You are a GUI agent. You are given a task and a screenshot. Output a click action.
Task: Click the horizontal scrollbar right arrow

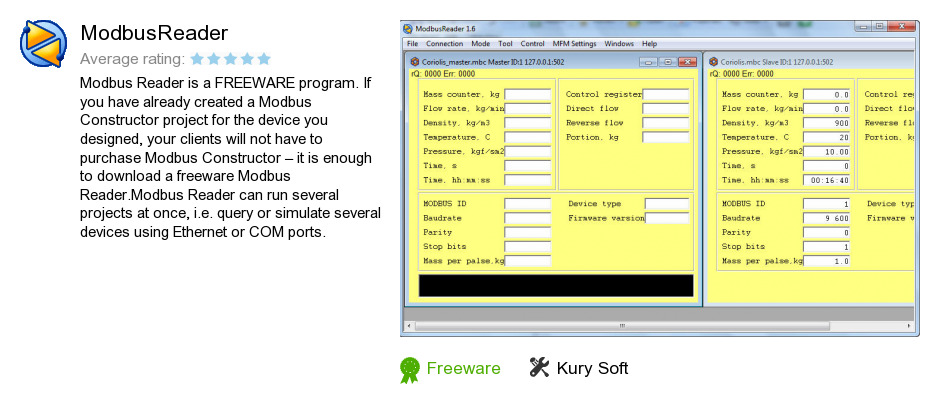tap(910, 327)
